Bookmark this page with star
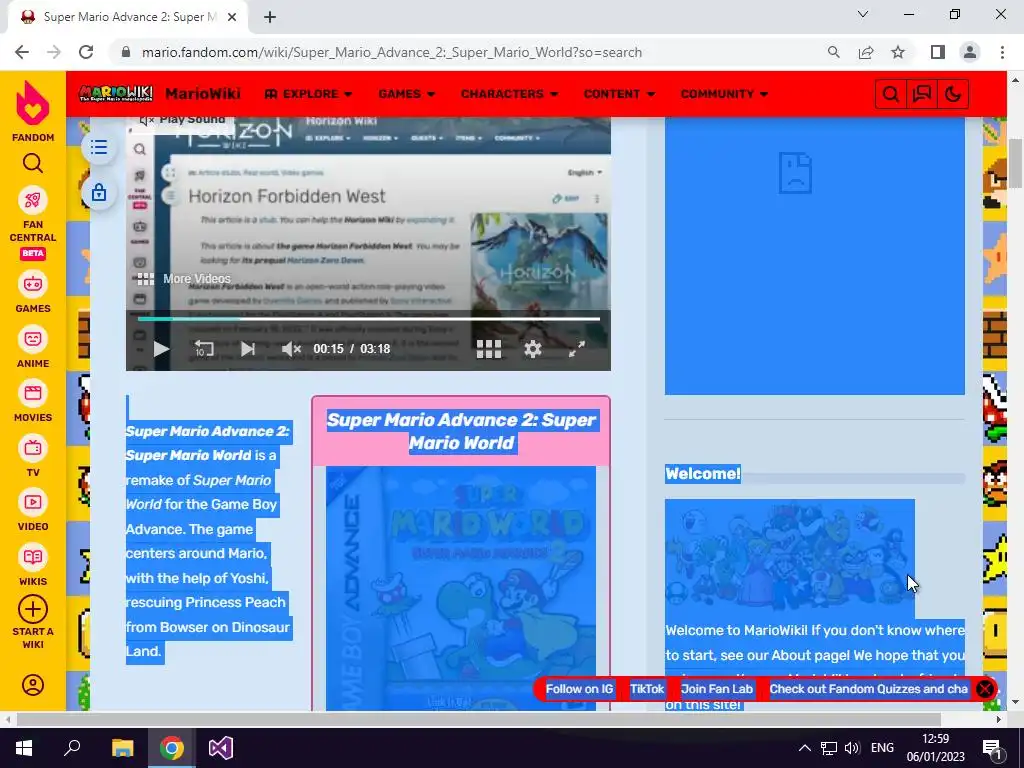 898,52
